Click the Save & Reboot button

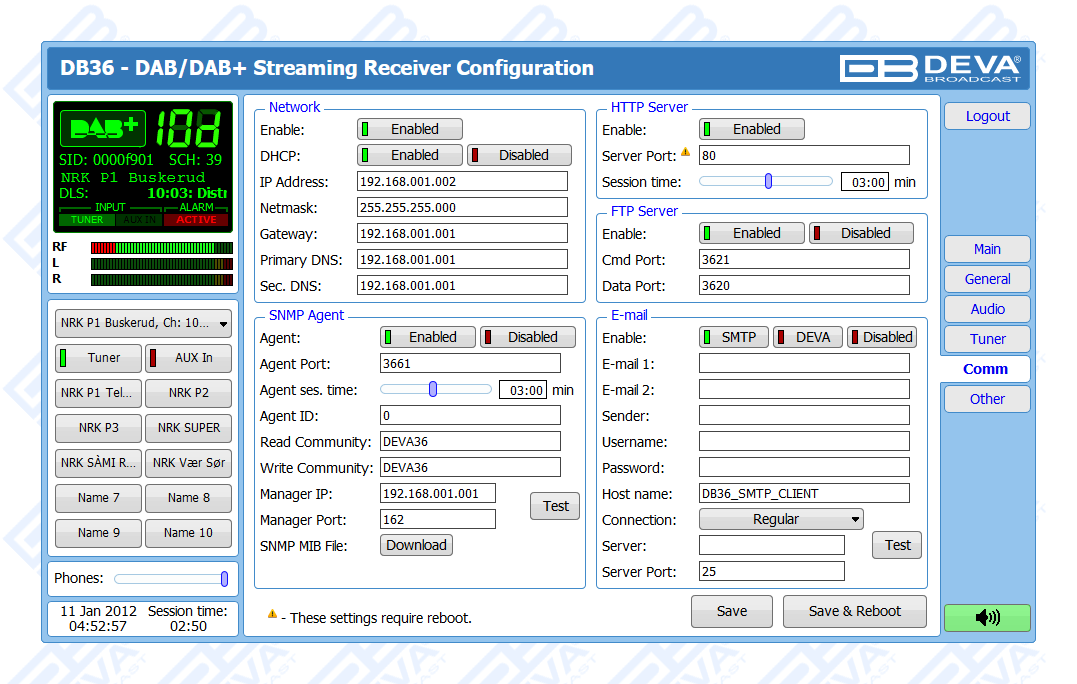tap(854, 611)
